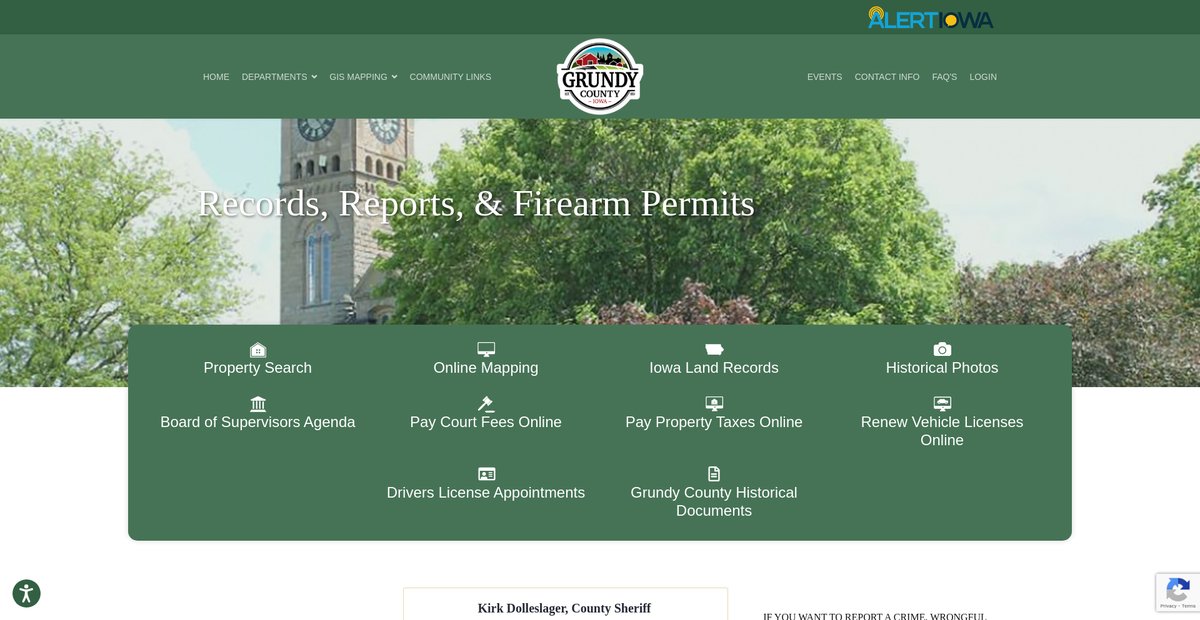Image resolution: width=1200 pixels, height=620 pixels.
Task: Click the ID card icon for Drivers License
Action: click(x=486, y=474)
